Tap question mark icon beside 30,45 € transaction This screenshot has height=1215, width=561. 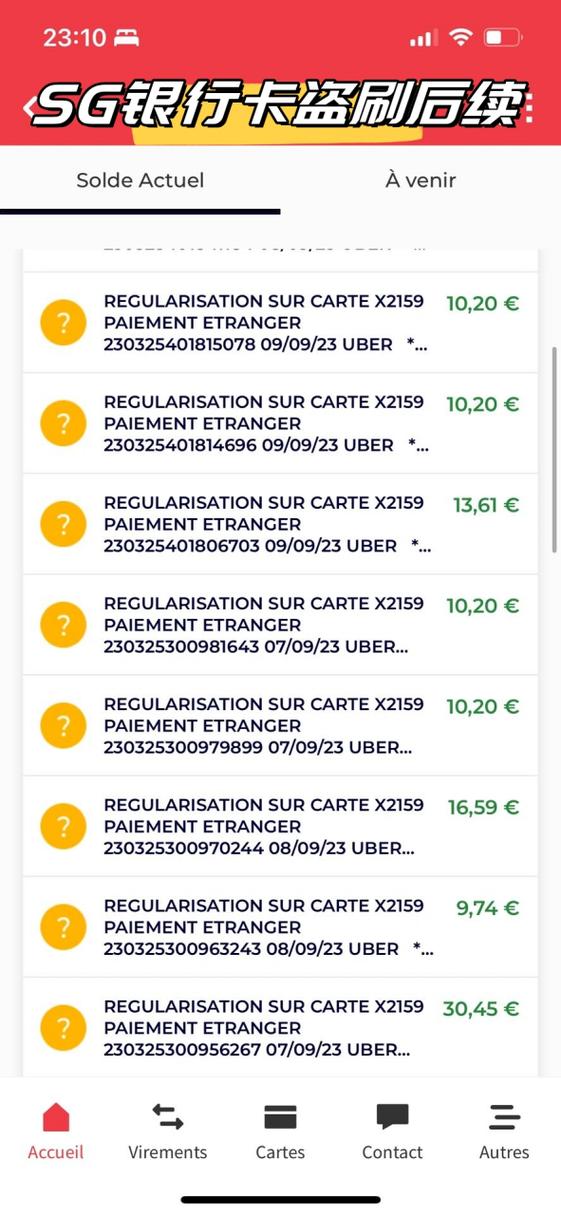63,1028
